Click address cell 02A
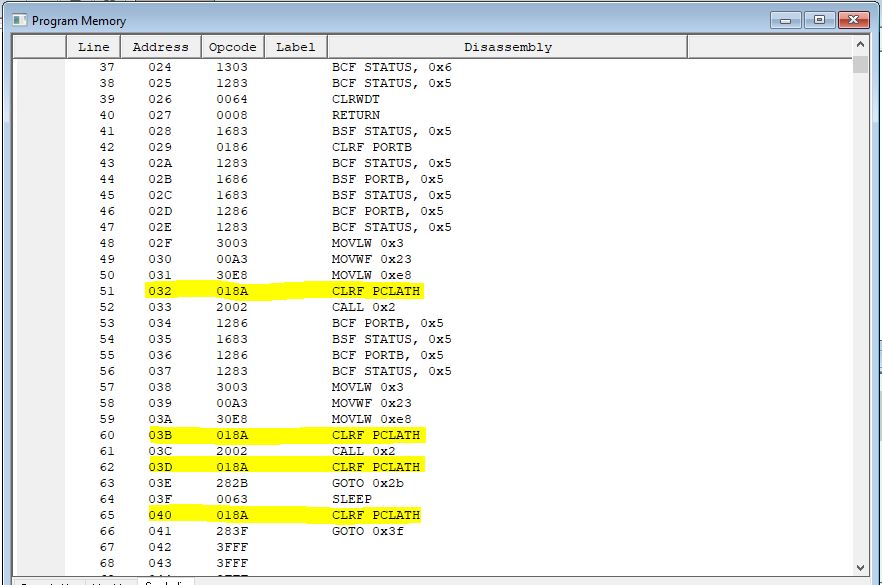Image resolution: width=882 pixels, height=585 pixels. 160,163
